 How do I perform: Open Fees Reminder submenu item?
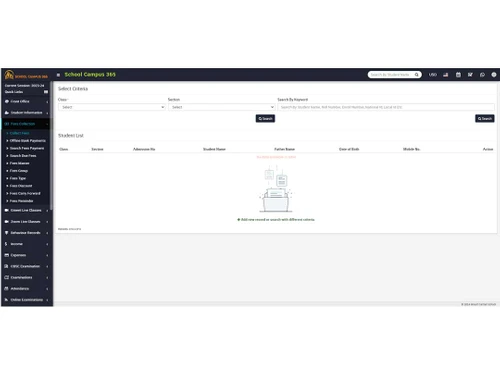(x=21, y=201)
